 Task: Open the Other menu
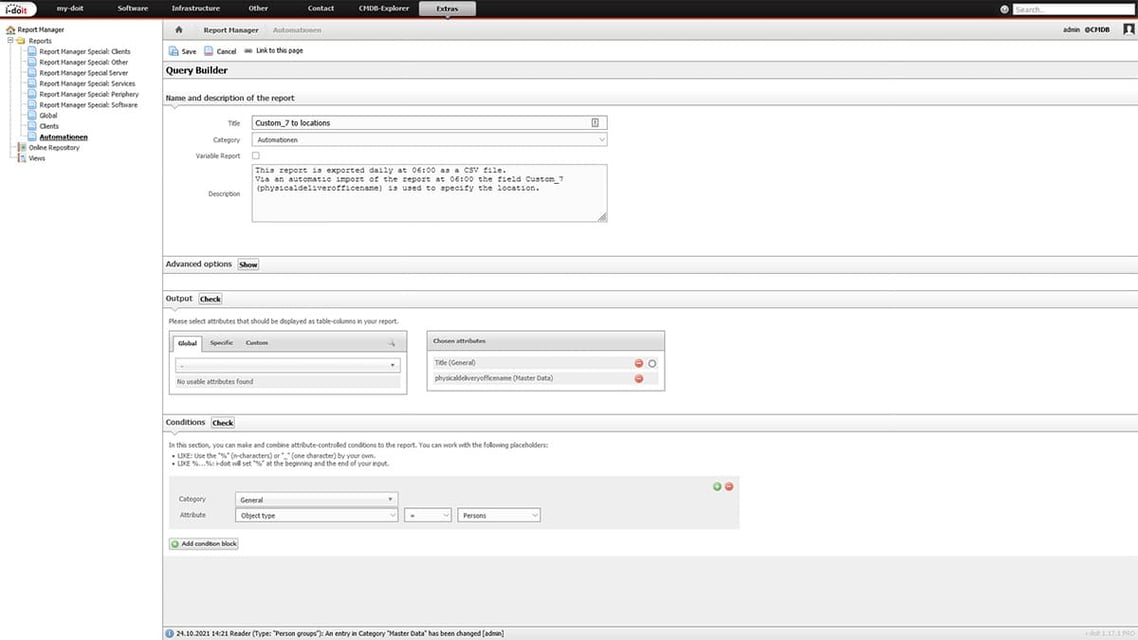click(258, 9)
